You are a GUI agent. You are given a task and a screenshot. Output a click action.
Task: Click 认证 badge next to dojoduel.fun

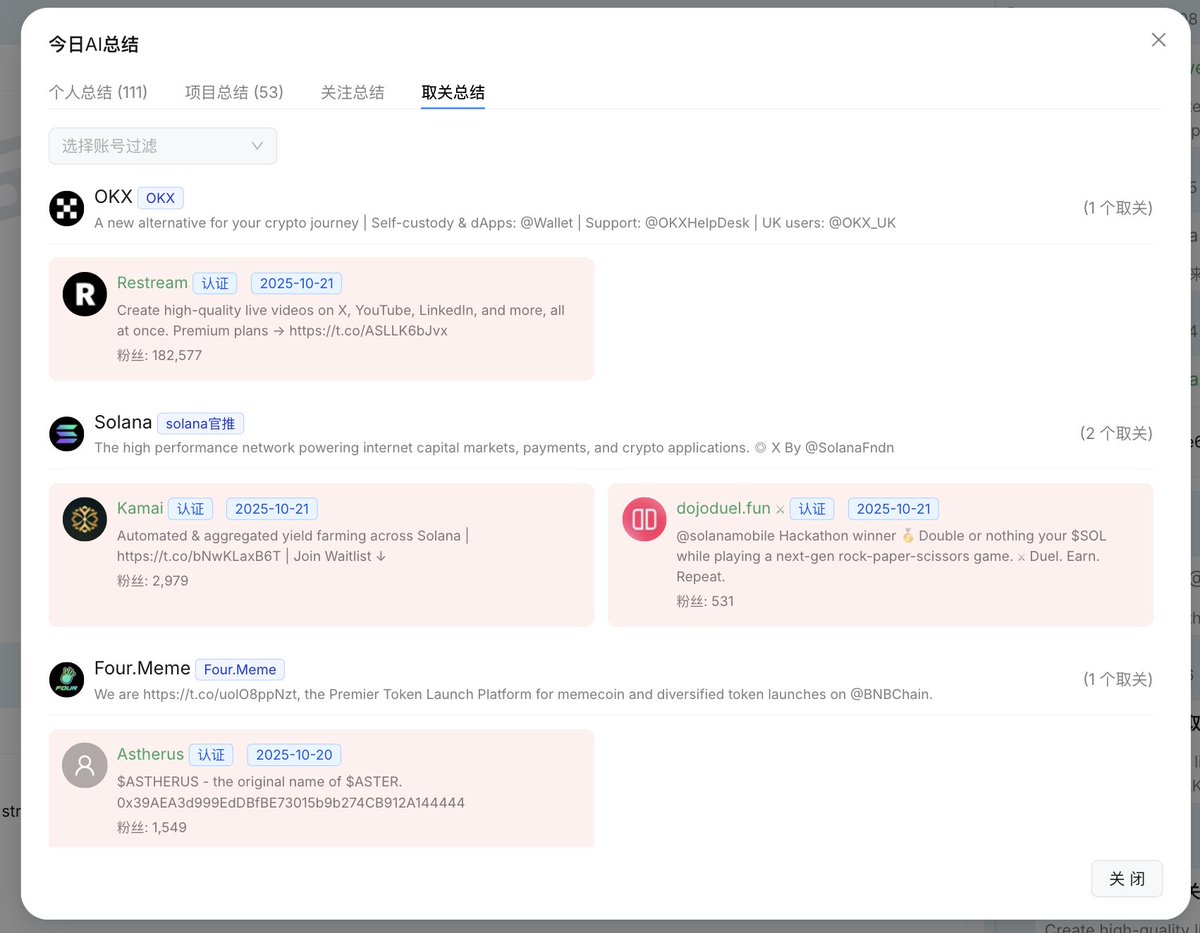(812, 508)
